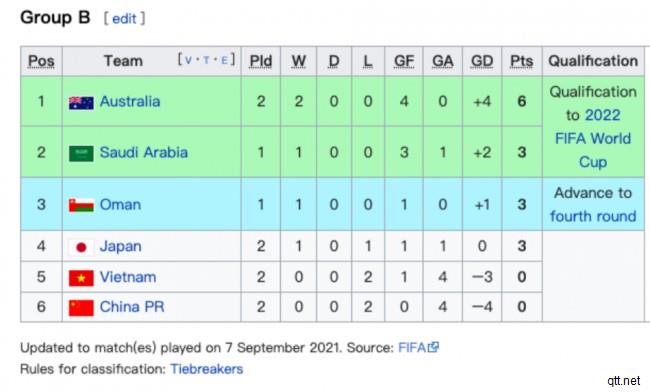Click the GD column header abbreviation

pos(482,61)
